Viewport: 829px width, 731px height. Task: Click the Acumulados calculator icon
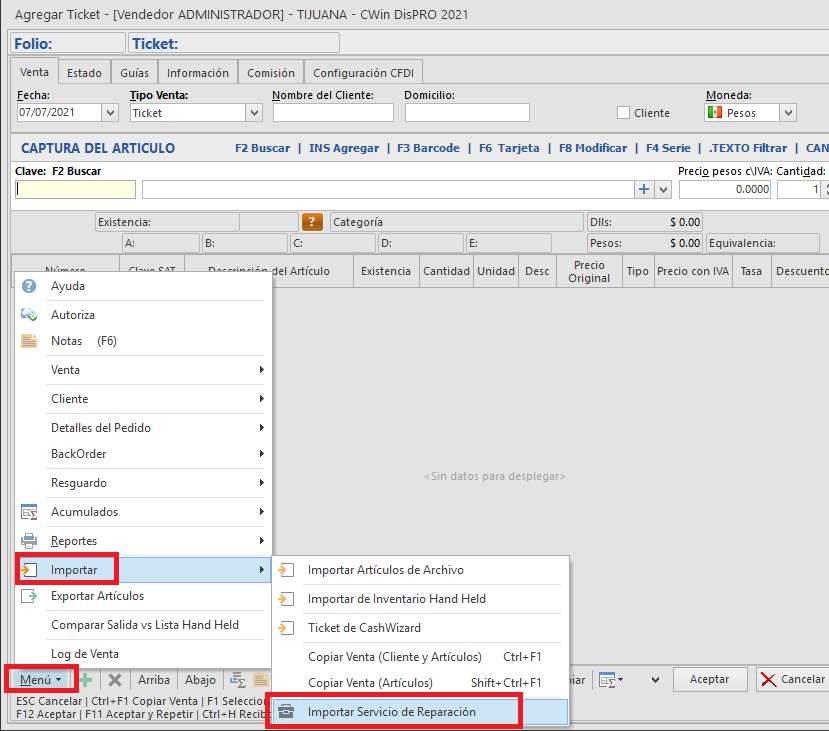[29, 512]
